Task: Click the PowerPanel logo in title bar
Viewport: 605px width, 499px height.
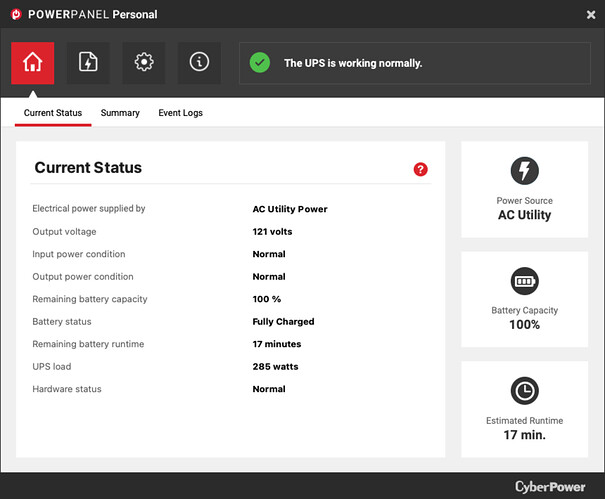Action: [15, 15]
